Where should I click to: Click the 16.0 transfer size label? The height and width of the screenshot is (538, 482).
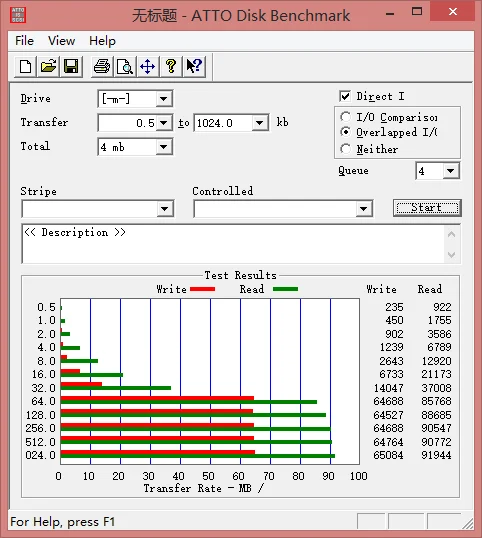pos(43,374)
